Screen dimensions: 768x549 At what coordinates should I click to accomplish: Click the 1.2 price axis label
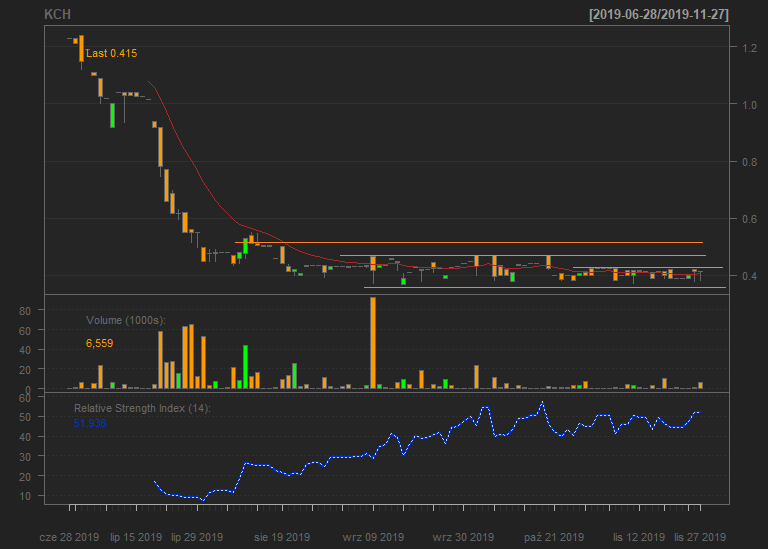749,48
